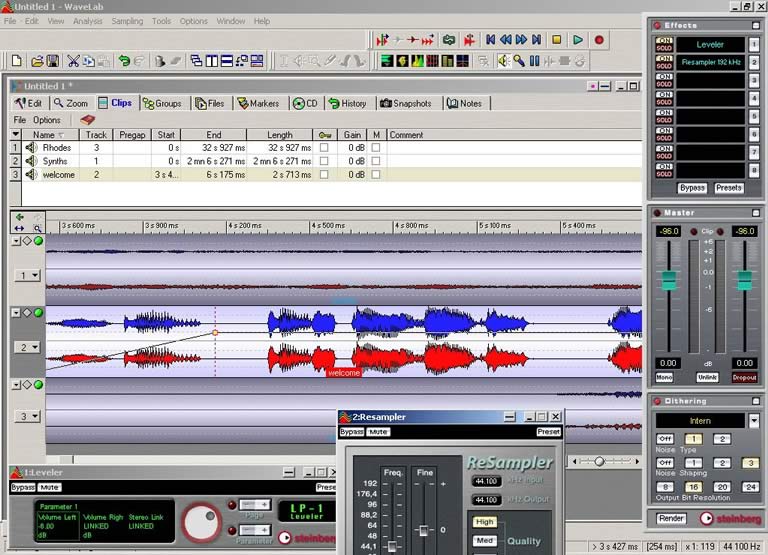Viewport: 768px width, 555px height.
Task: Switch to the History tab
Action: (348, 103)
